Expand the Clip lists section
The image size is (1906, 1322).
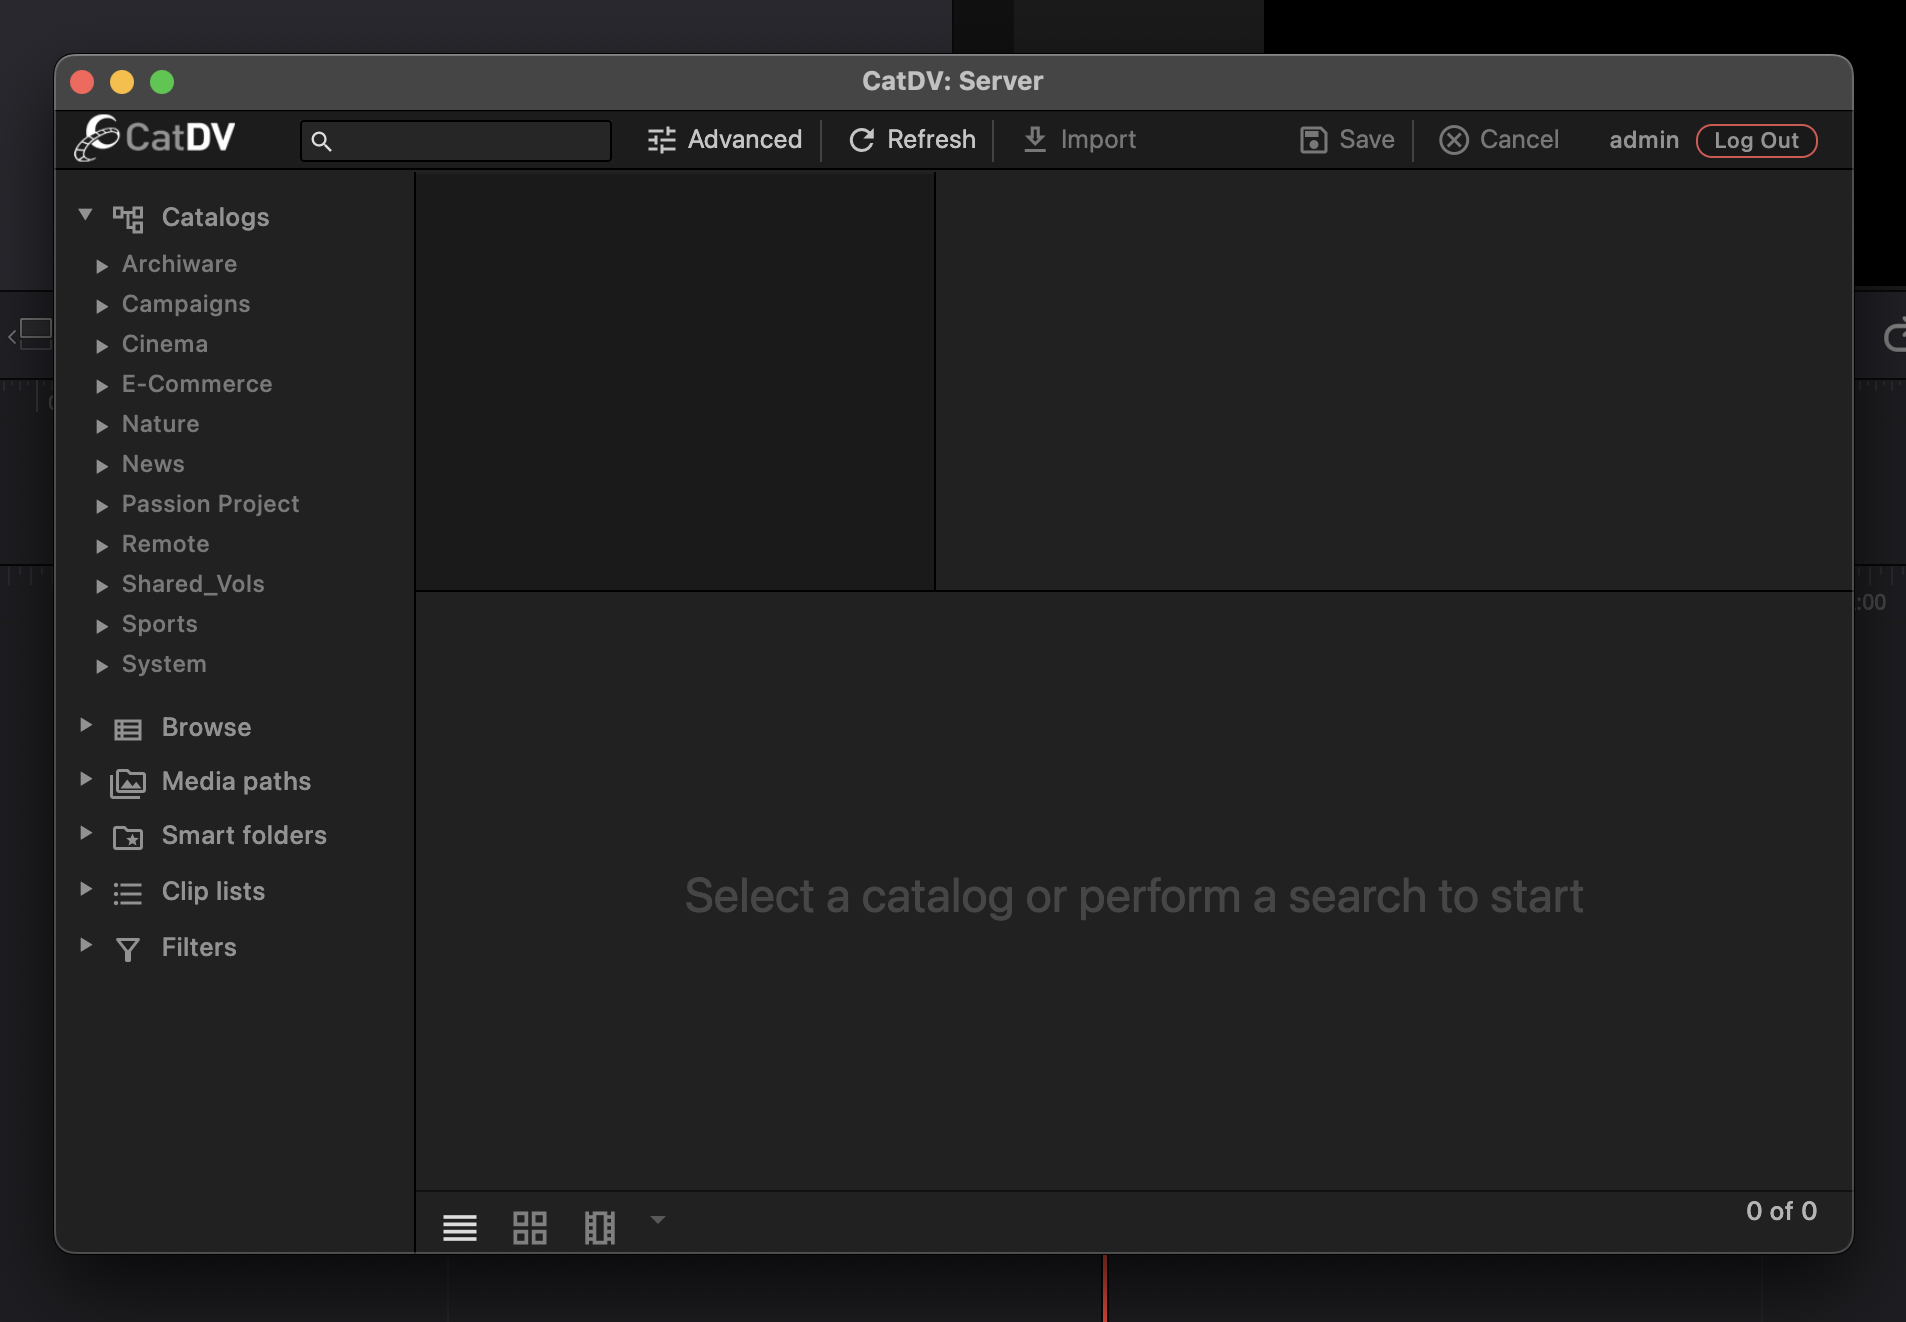(86, 889)
